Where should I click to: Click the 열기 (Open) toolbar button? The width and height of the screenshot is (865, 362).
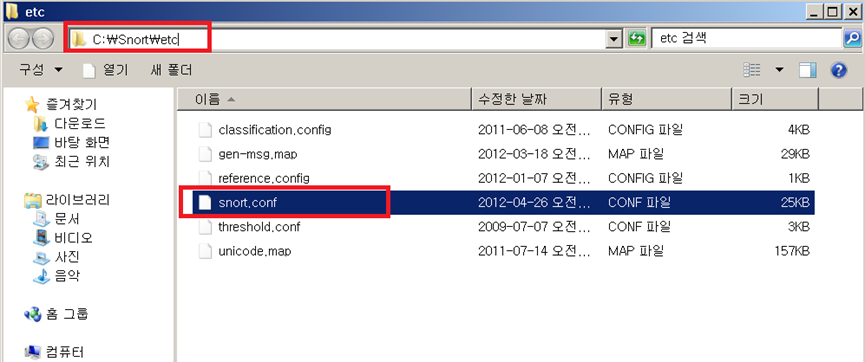(x=105, y=70)
